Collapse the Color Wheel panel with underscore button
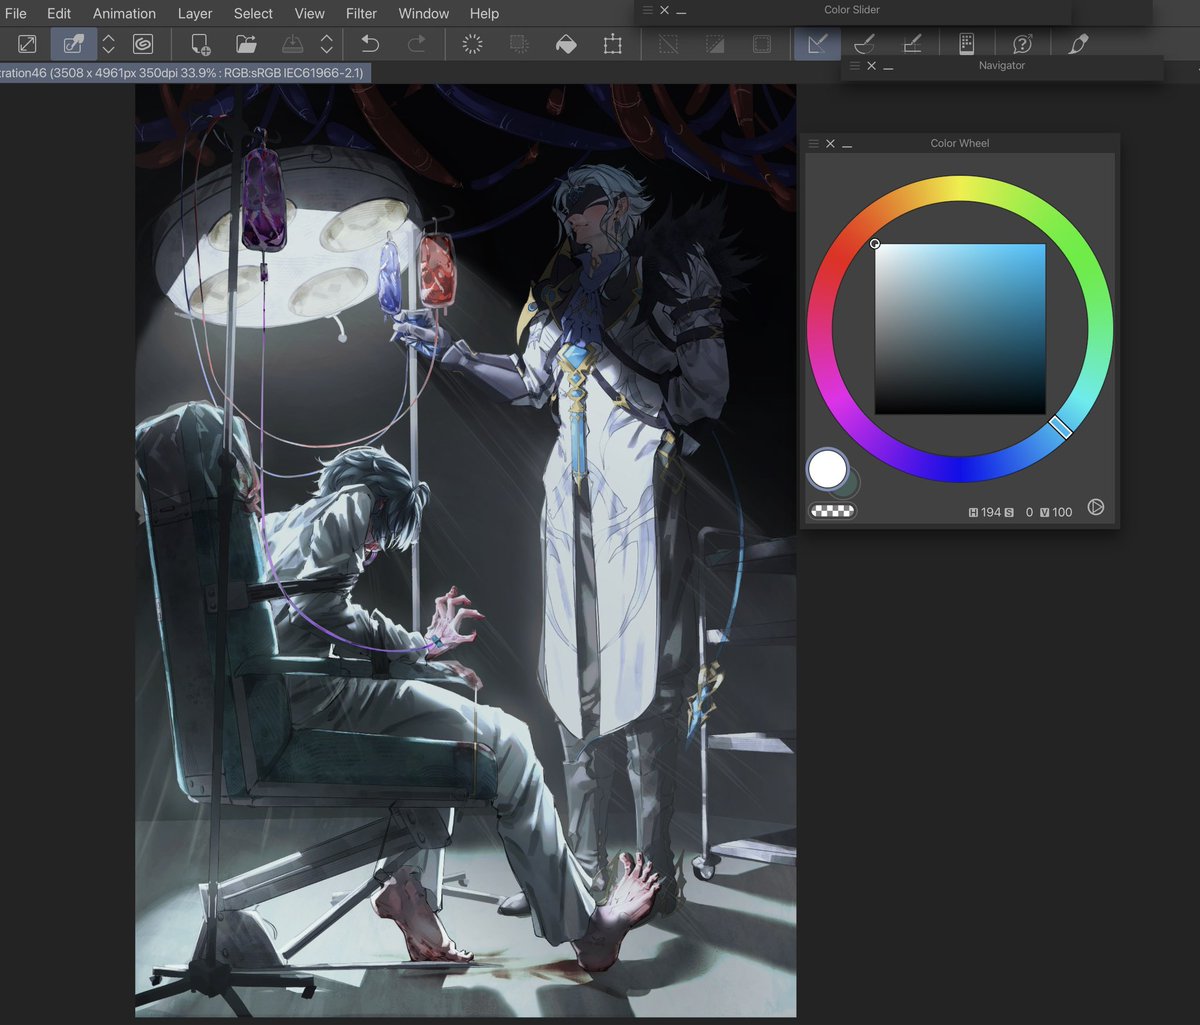1200x1025 pixels. (847, 146)
